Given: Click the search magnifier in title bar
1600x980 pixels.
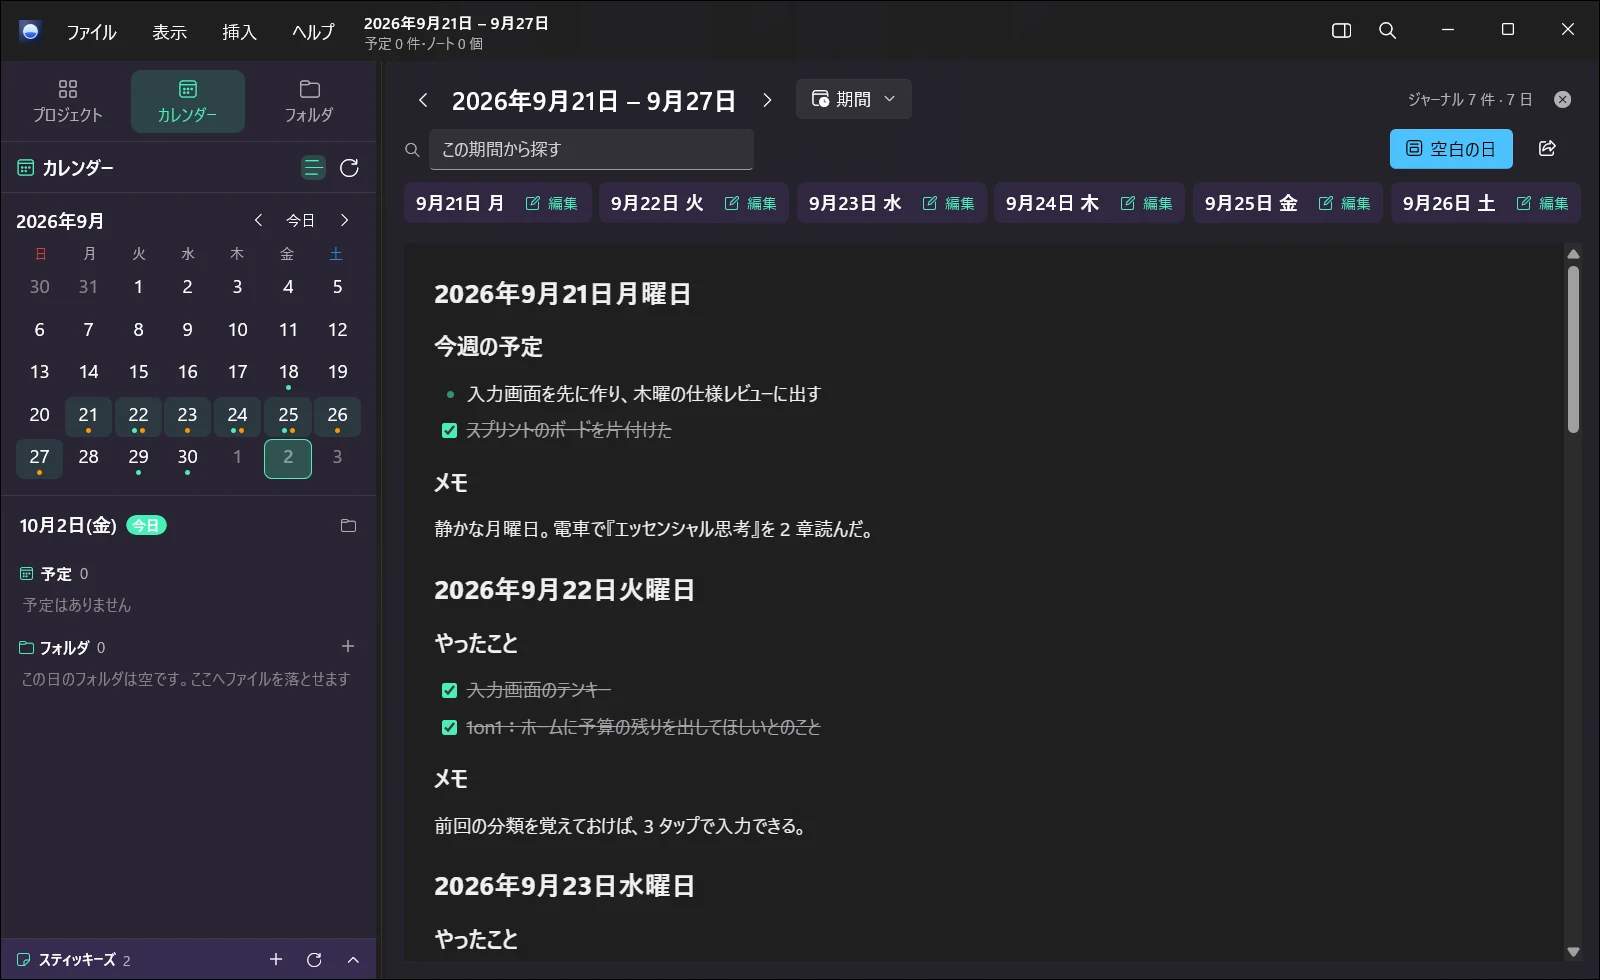Looking at the screenshot, I should (1387, 31).
